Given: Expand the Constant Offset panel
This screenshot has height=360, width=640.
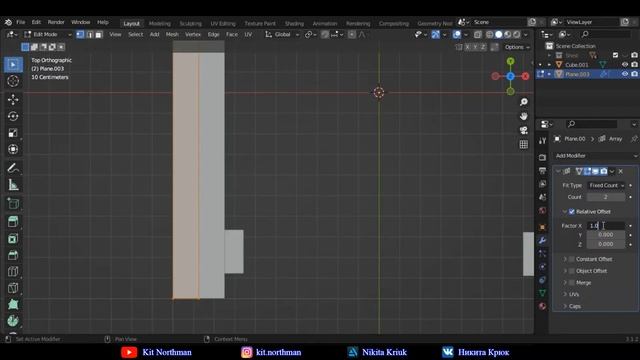Looking at the screenshot, I should (x=565, y=259).
